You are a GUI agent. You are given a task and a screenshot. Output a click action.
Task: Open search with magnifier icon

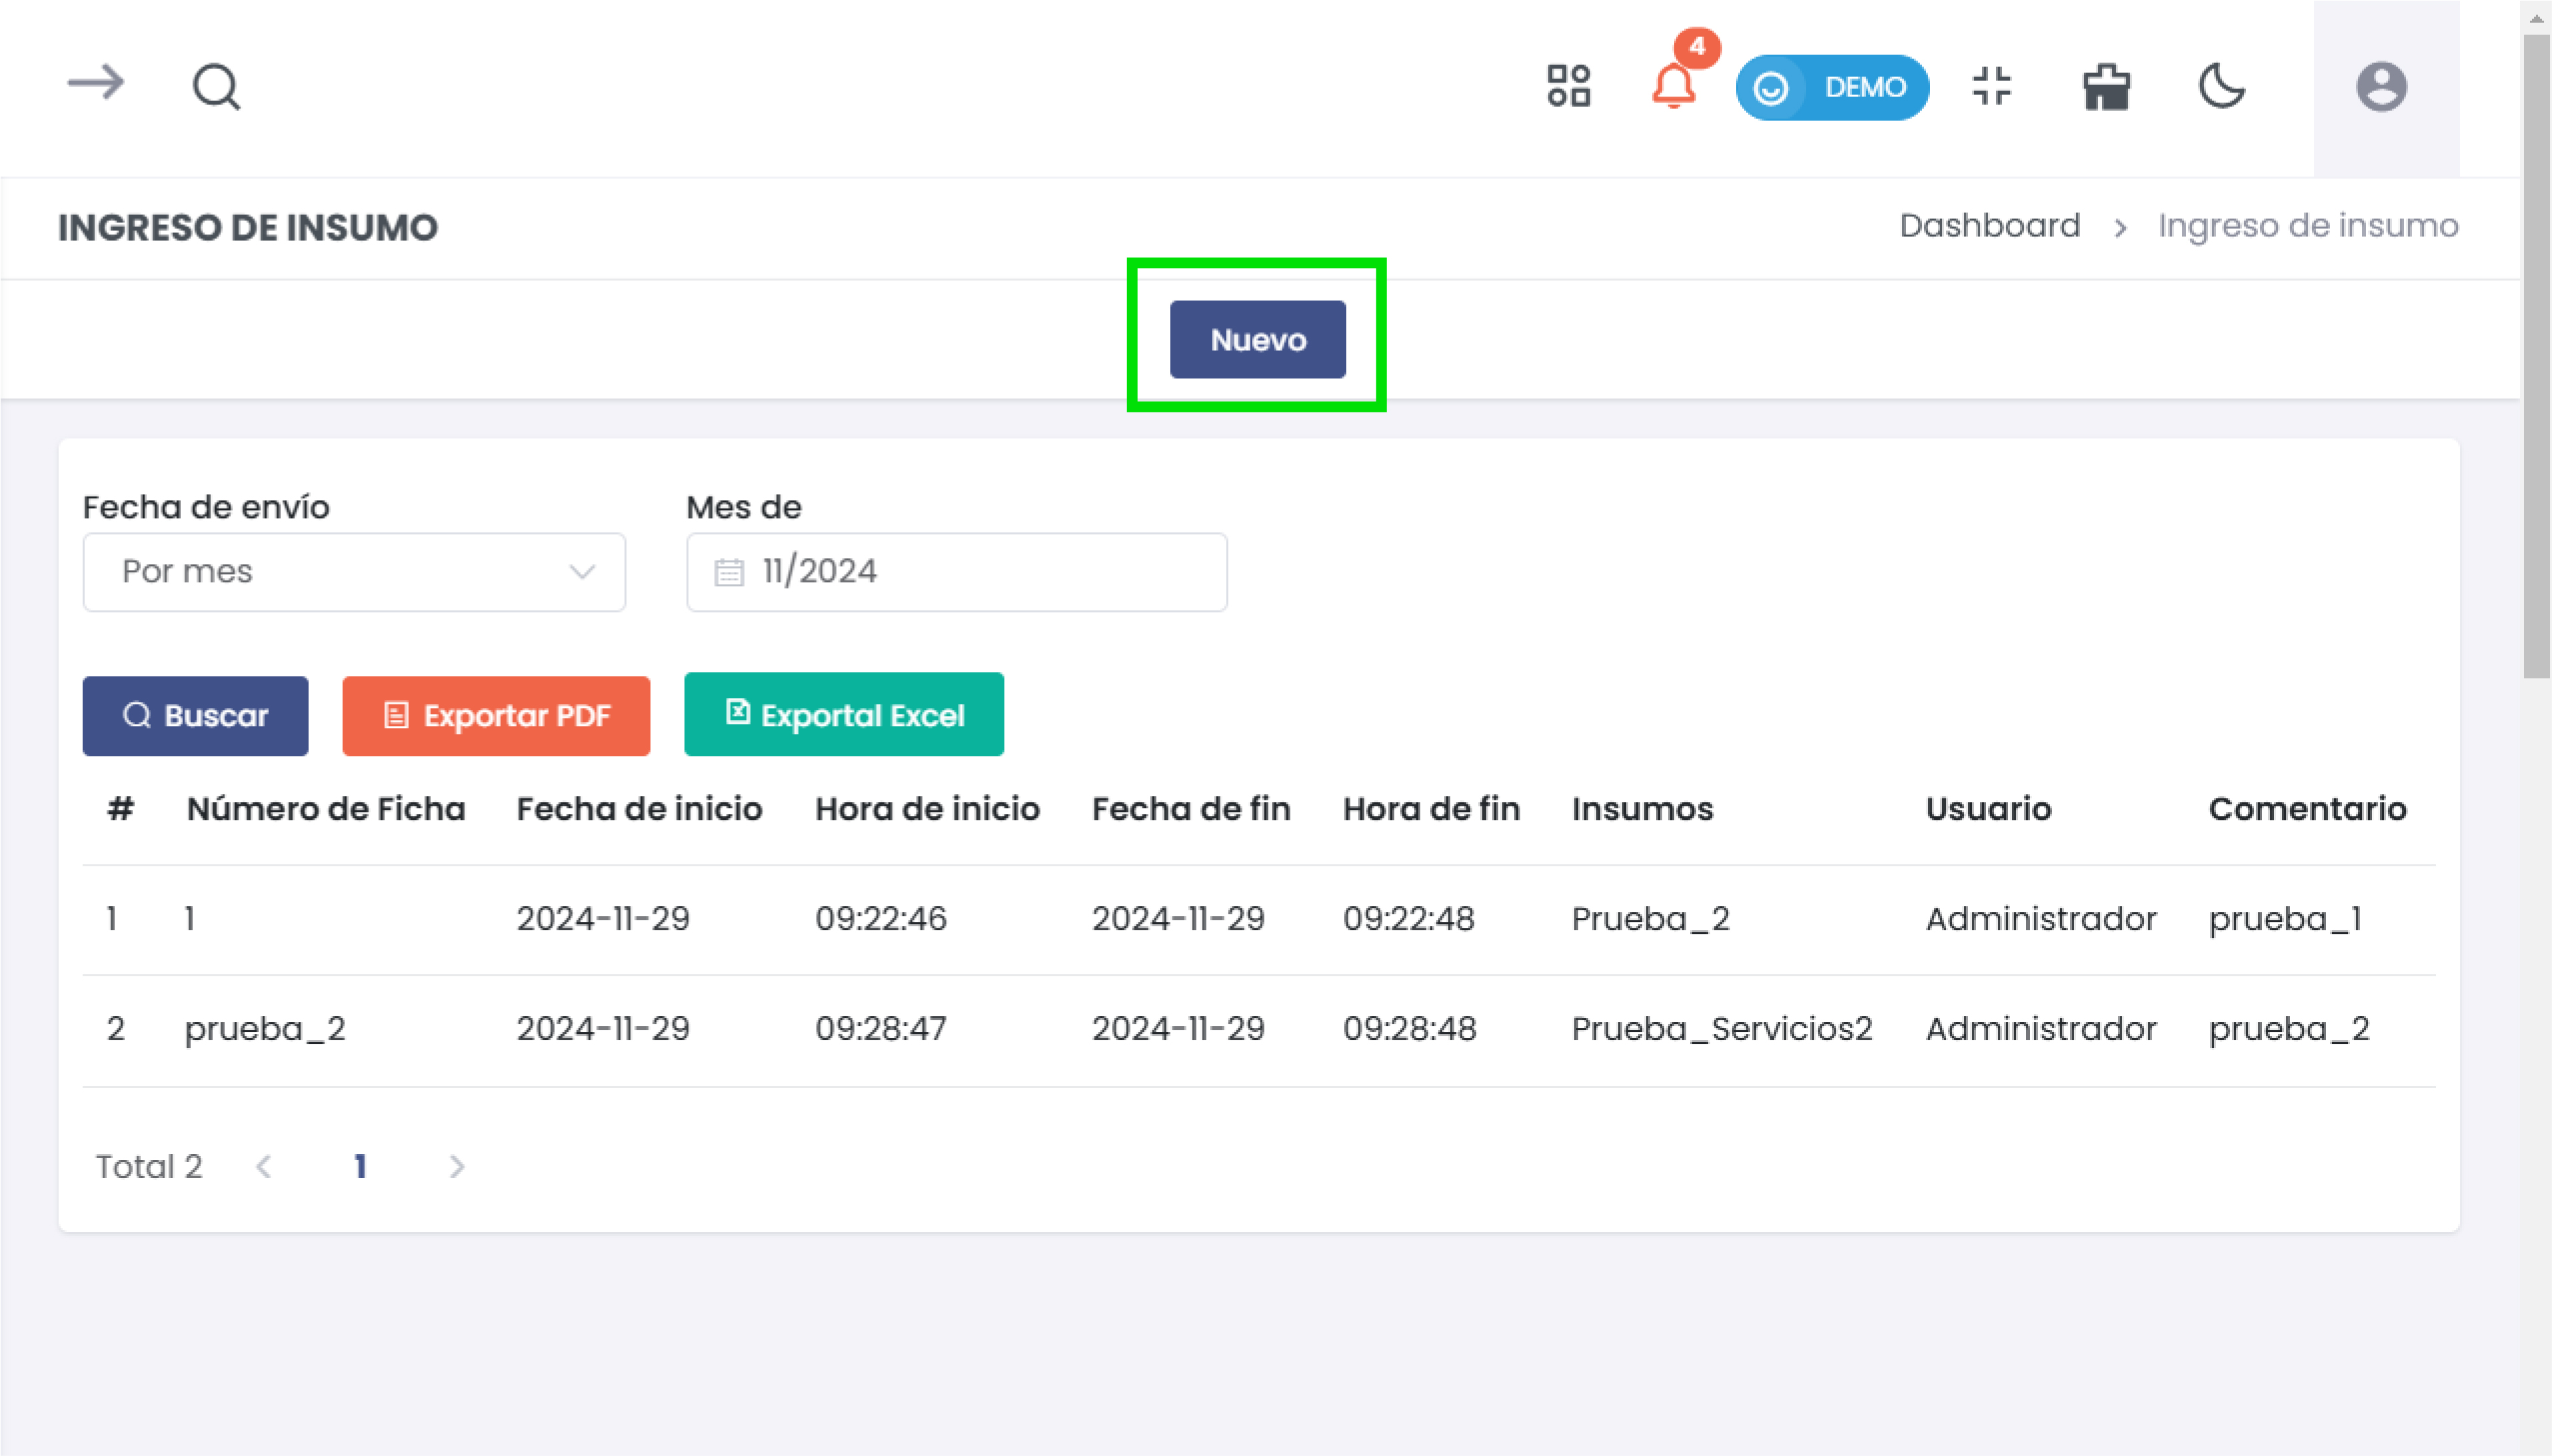click(216, 87)
